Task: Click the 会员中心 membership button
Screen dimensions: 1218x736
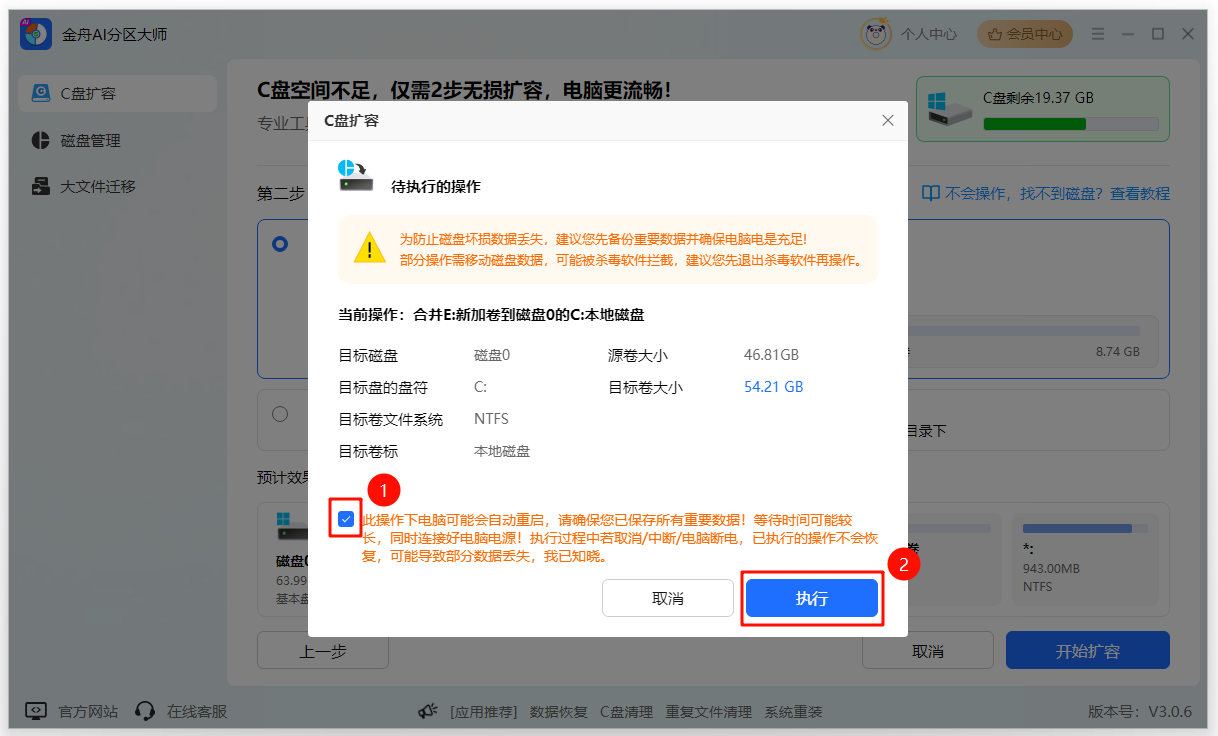Action: coord(1024,34)
